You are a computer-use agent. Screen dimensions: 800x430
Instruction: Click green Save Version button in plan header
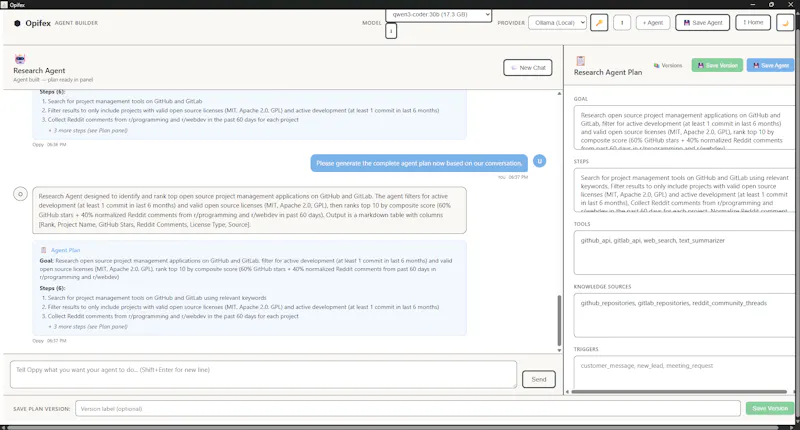pos(717,65)
